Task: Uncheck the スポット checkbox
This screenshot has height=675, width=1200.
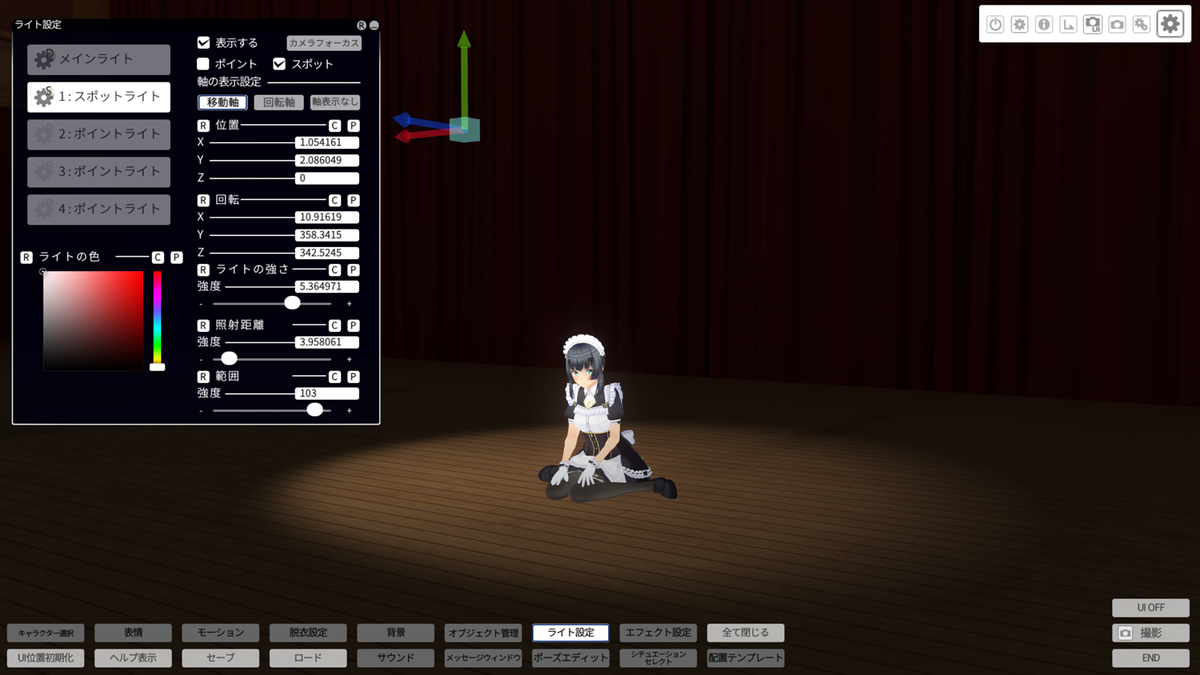Action: 280,64
